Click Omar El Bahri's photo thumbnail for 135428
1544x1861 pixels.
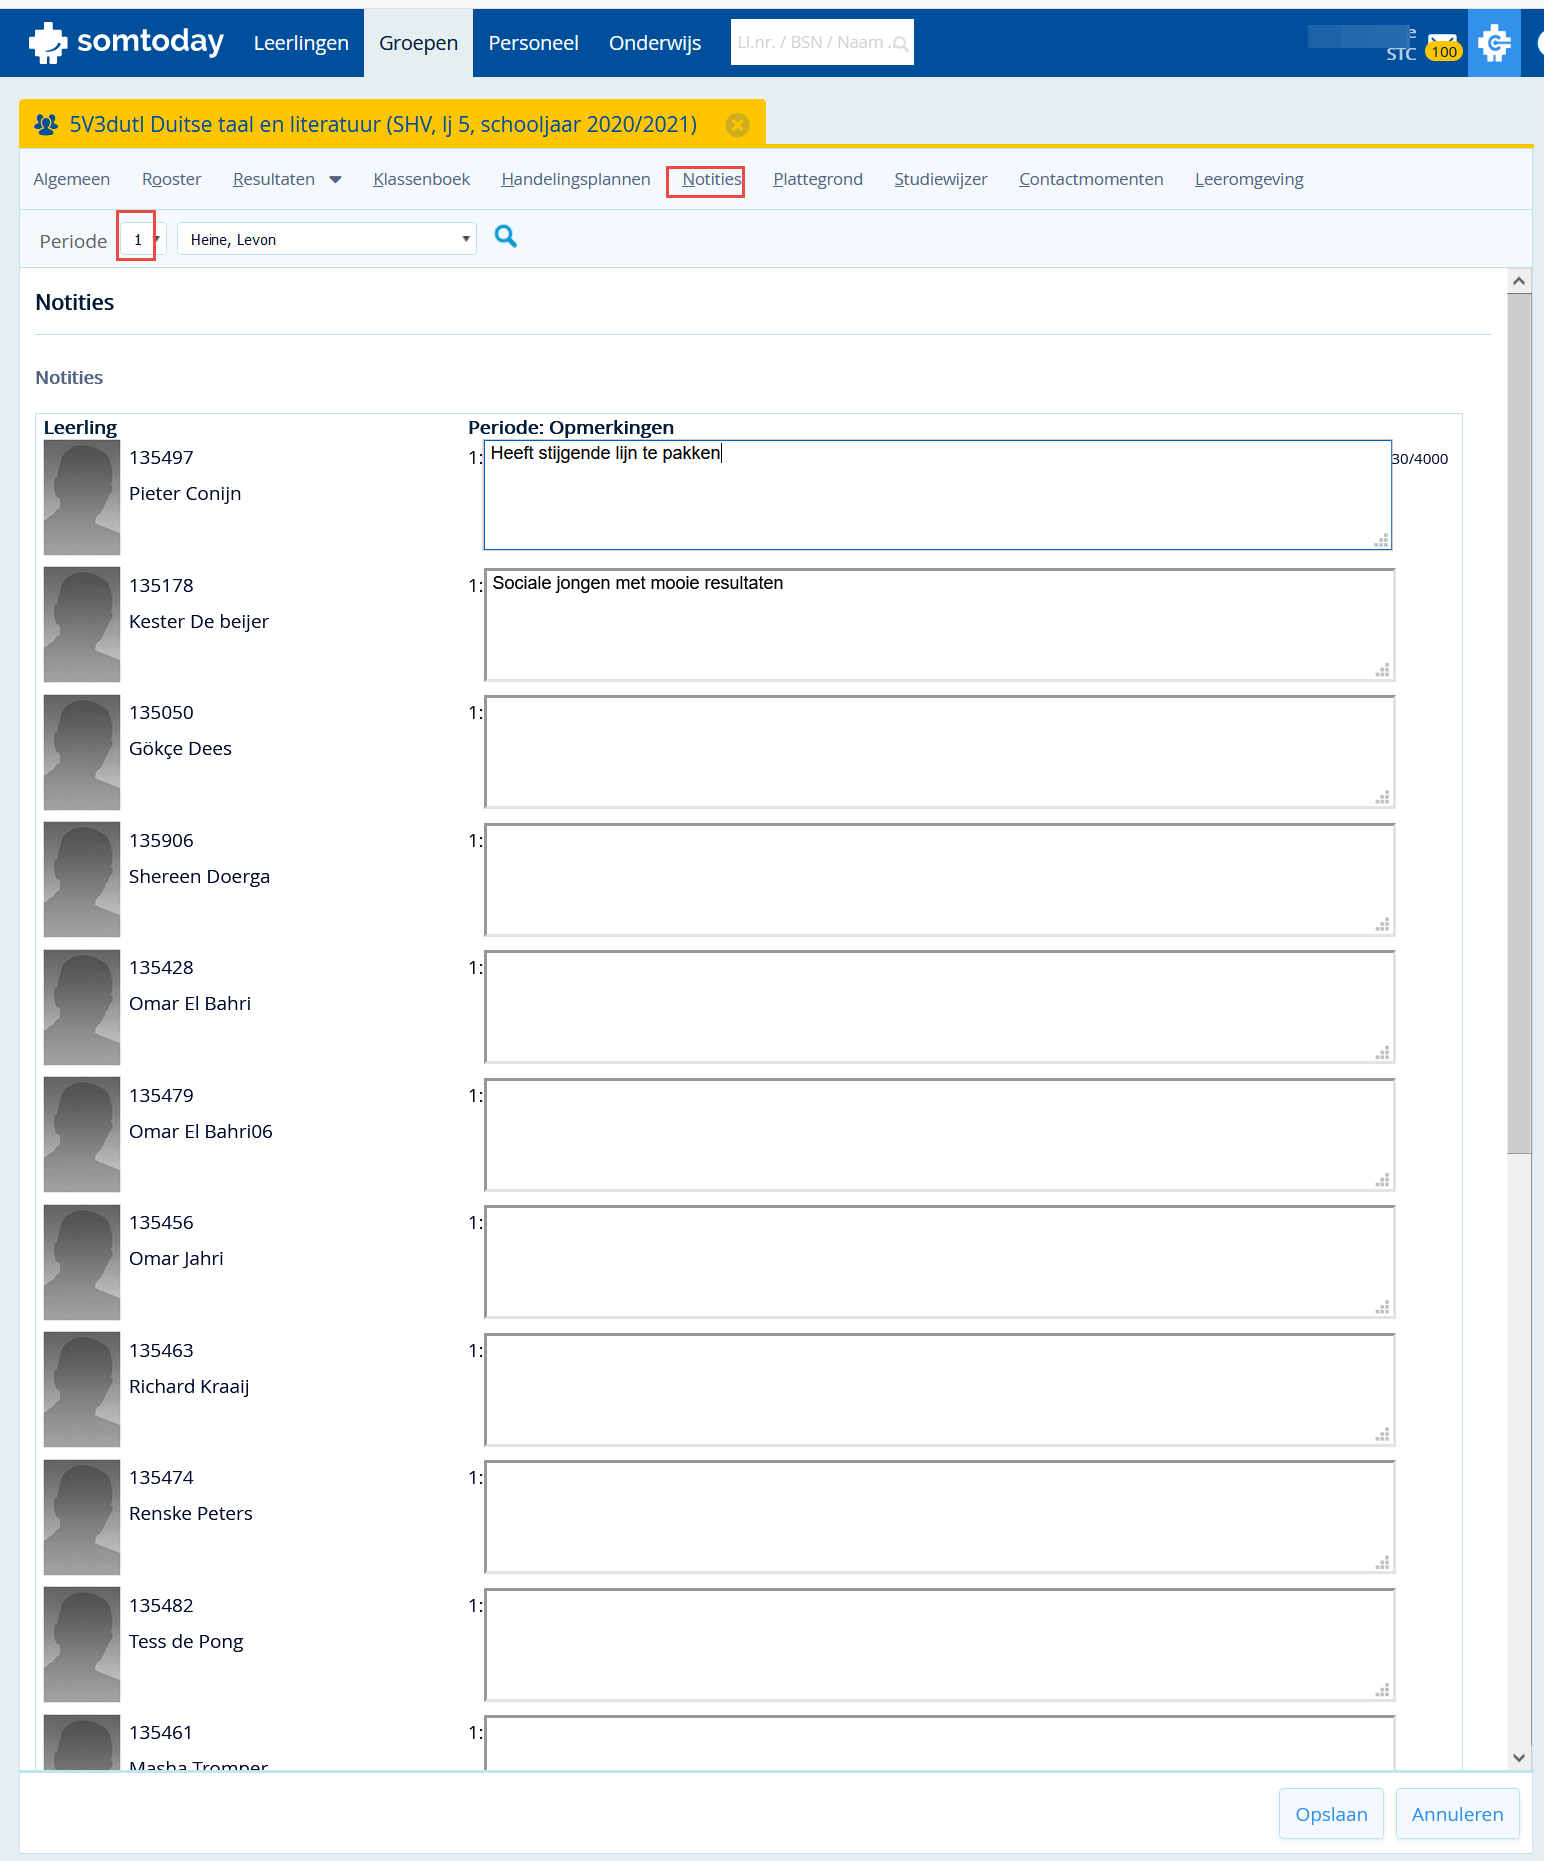(82, 1007)
